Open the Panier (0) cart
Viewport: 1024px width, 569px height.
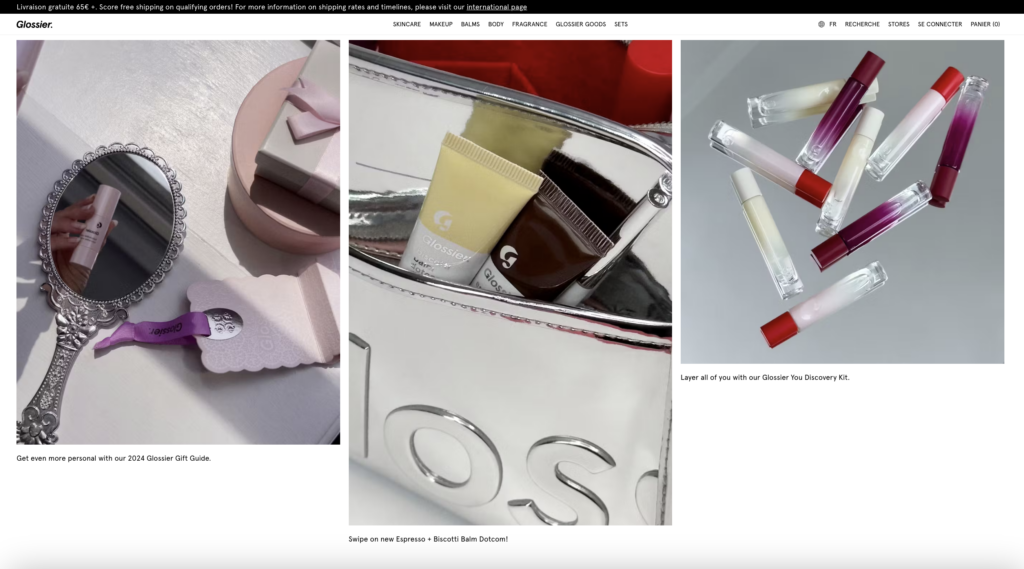(985, 24)
